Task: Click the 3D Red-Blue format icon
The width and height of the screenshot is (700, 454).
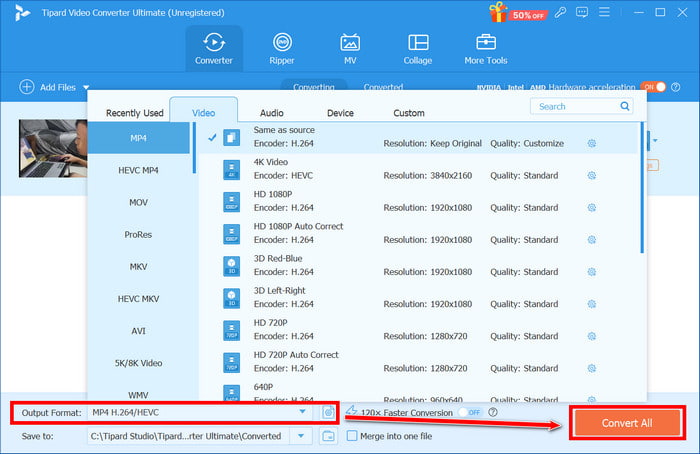Action: pyautogui.click(x=231, y=266)
